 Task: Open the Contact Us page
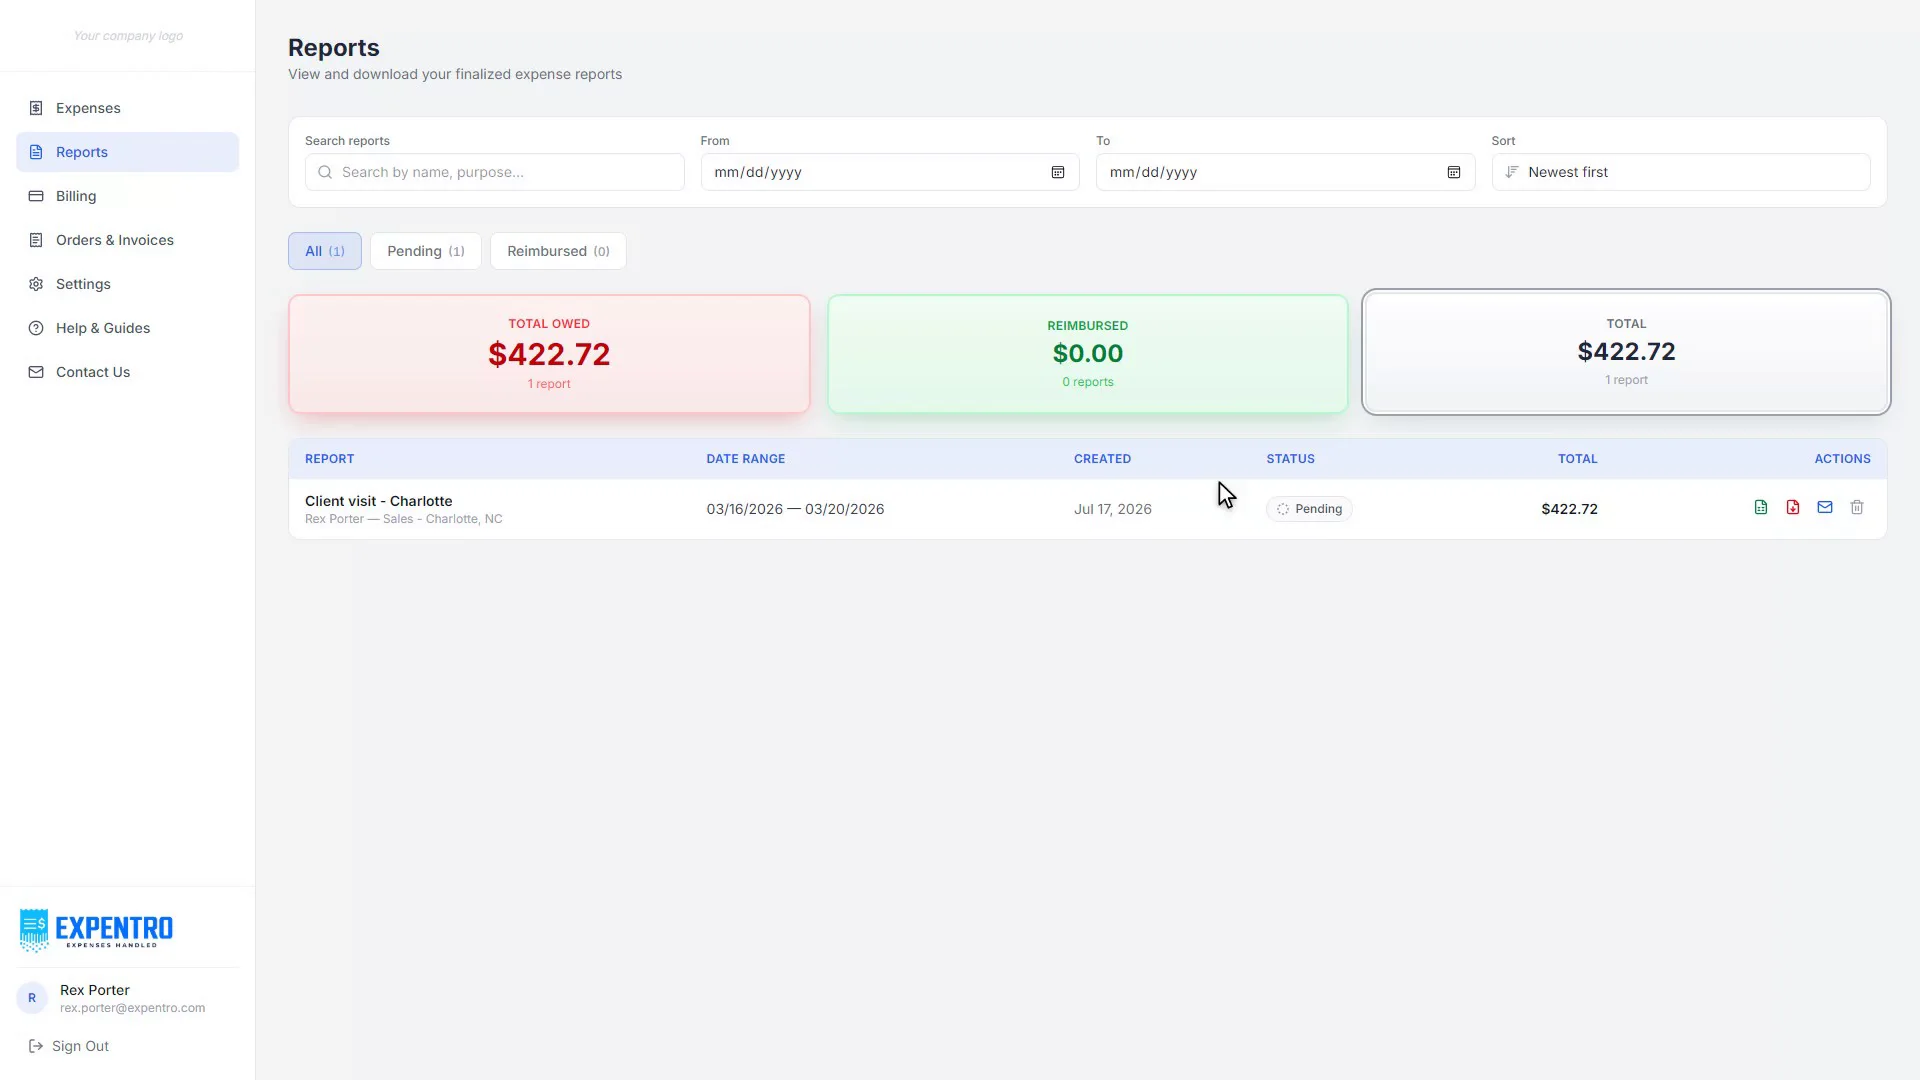(x=127, y=372)
